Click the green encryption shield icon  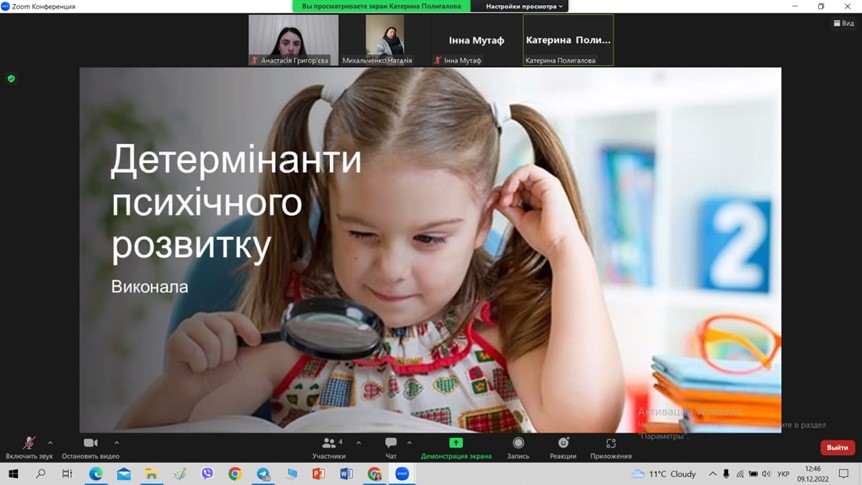tap(11, 78)
